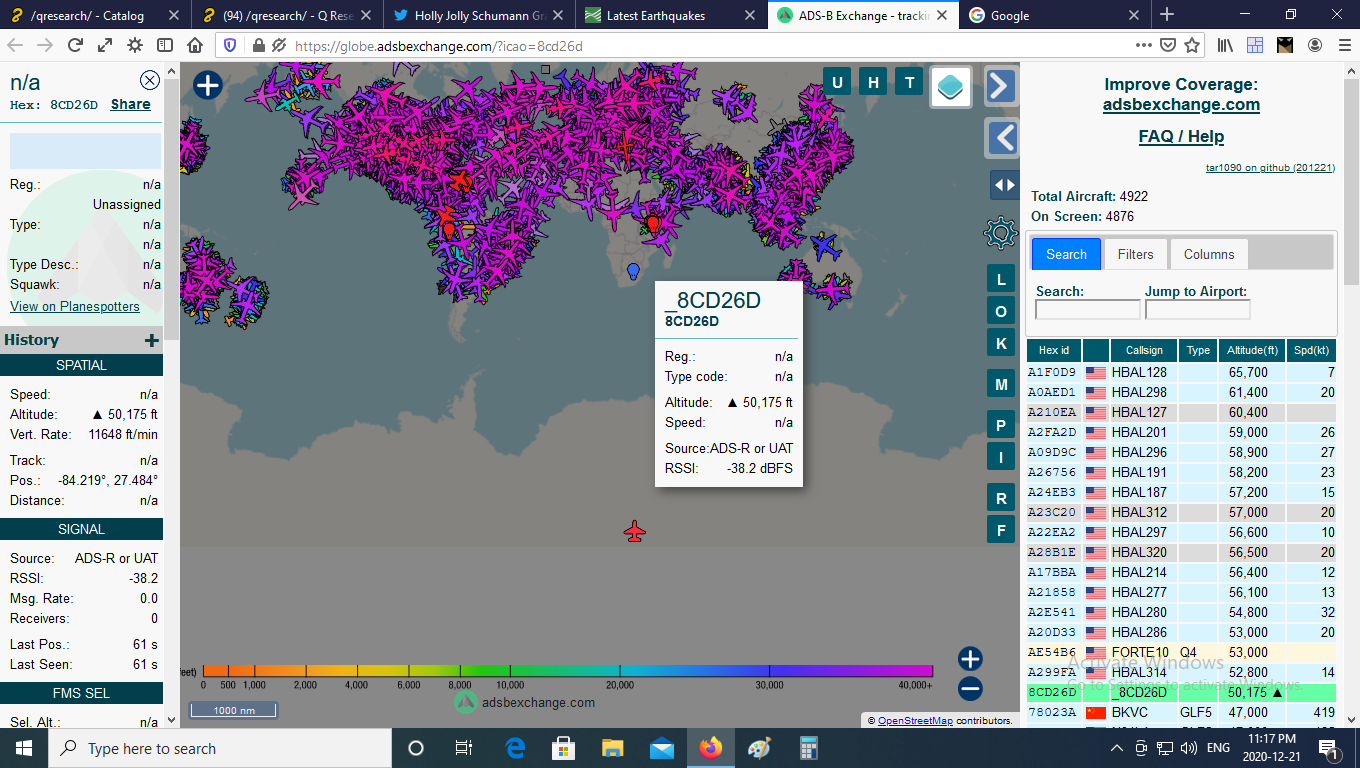Select the BKVC aircraft row
Viewport: 1360px width, 768px height.
pyautogui.click(x=1182, y=712)
